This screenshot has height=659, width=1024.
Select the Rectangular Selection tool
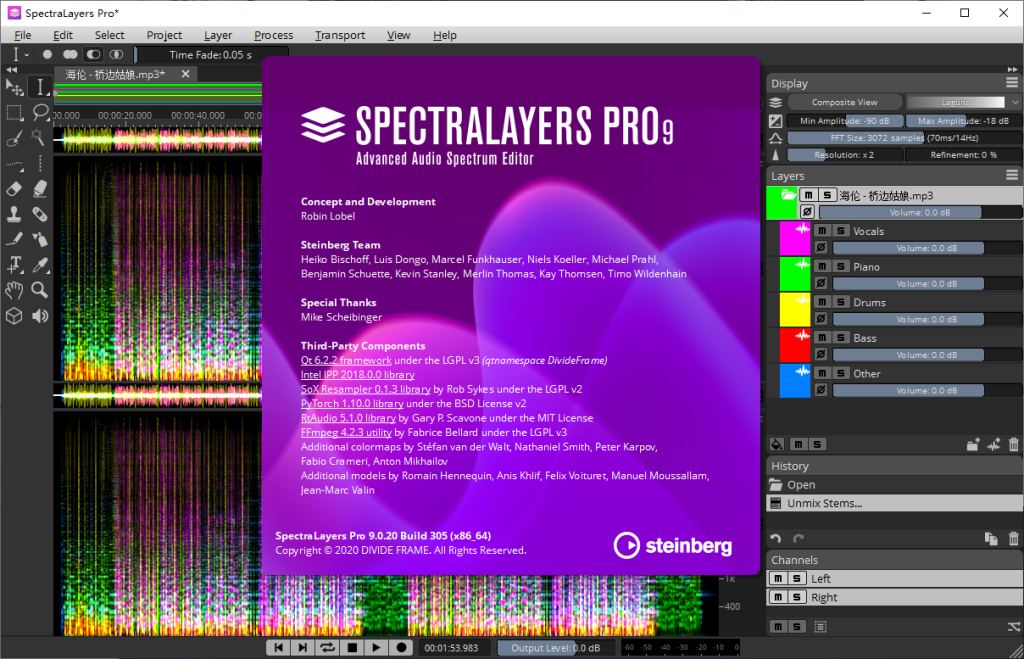click(14, 112)
